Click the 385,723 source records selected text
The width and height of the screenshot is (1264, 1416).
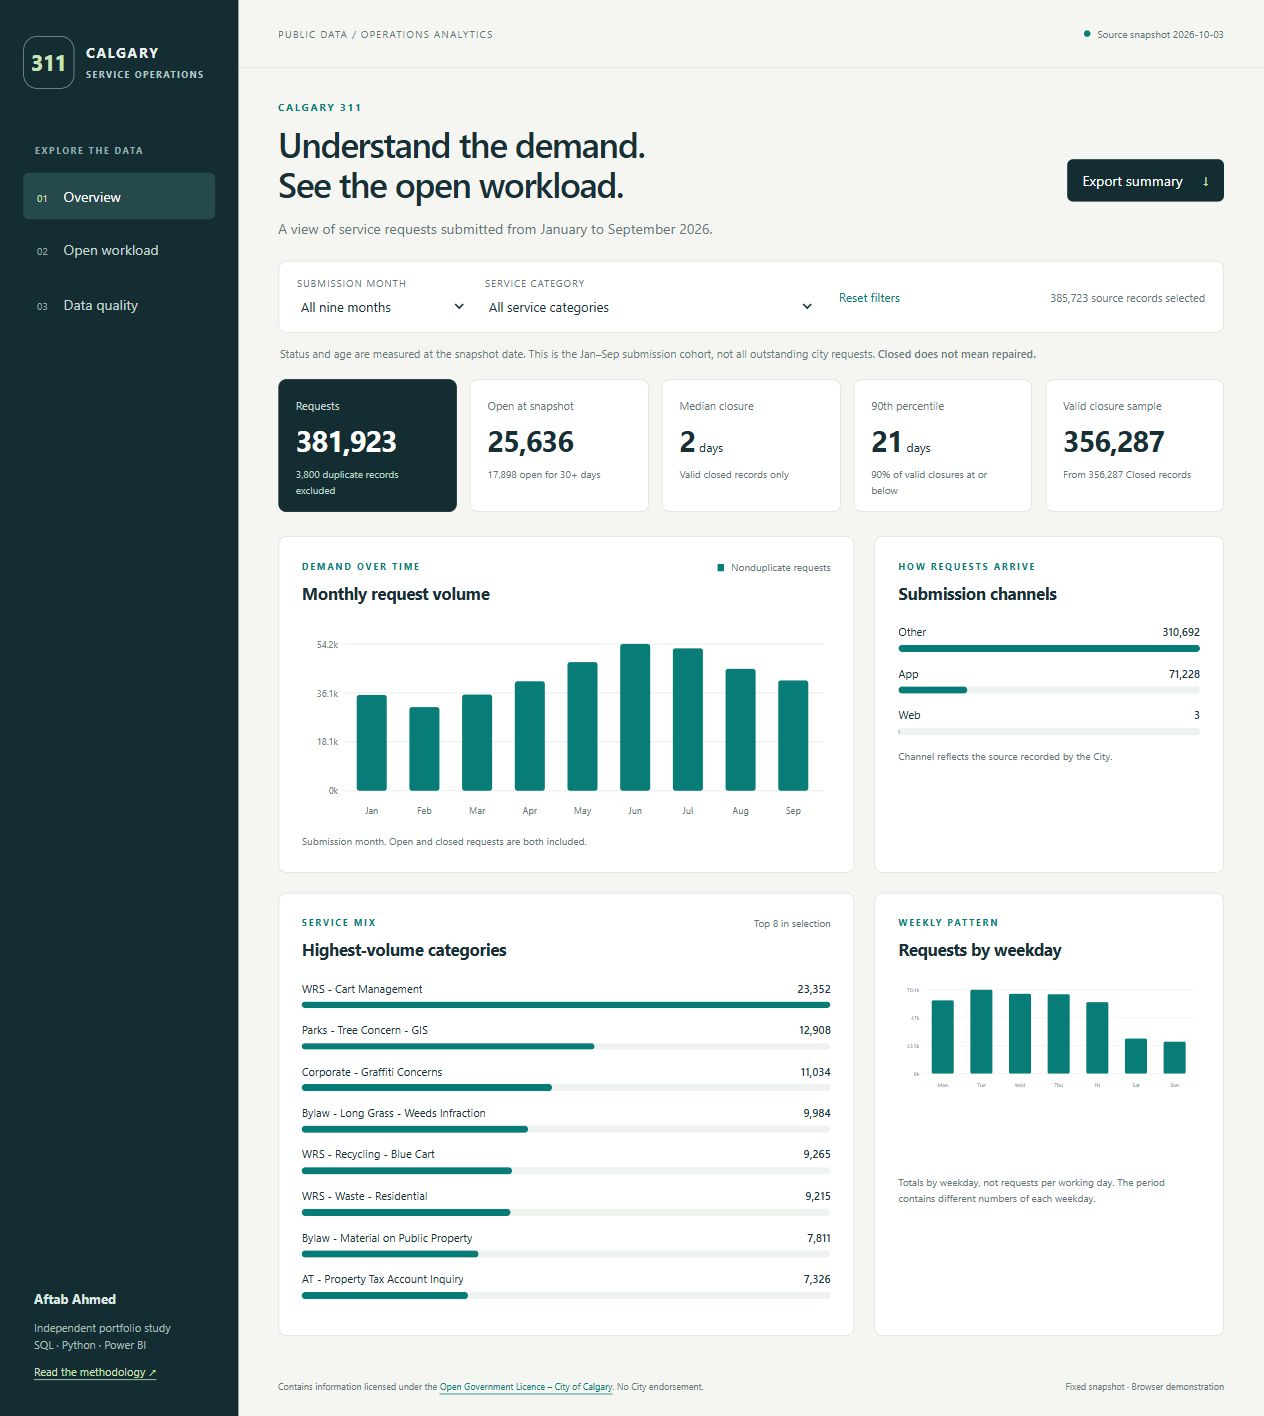[1127, 298]
